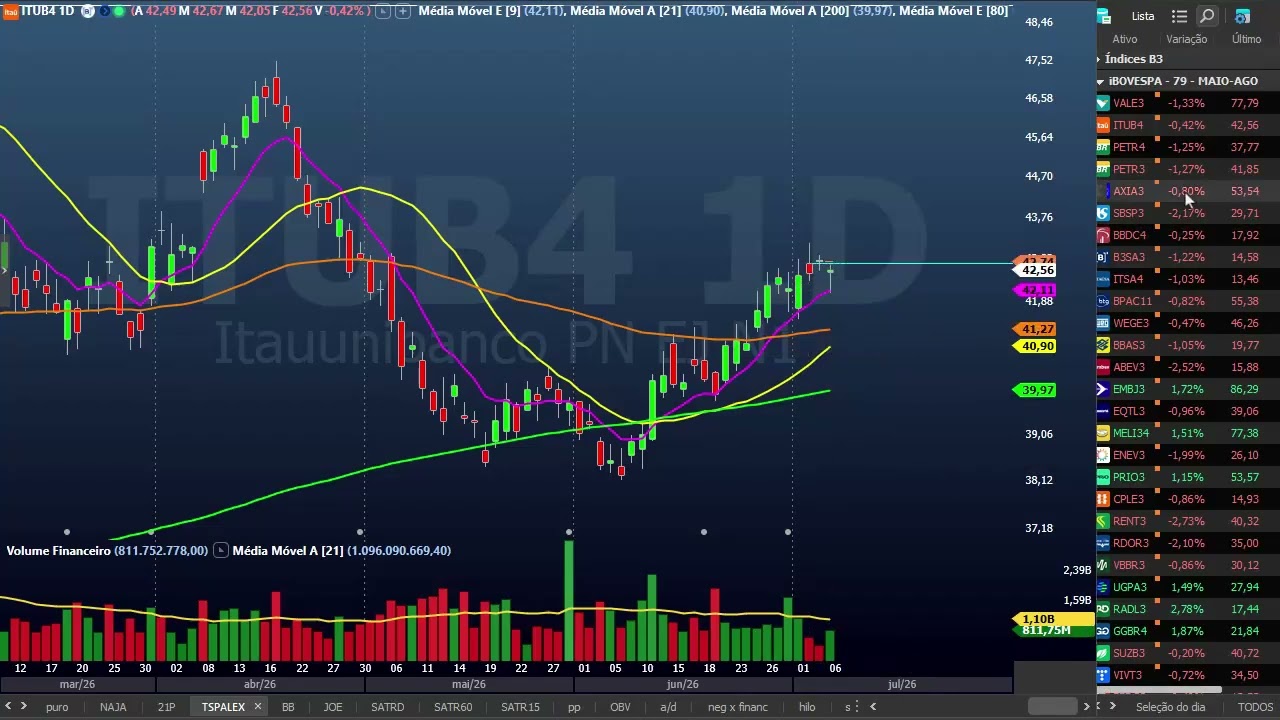Select the Seleção do dia list tab
Screen dimensions: 1280x720
point(1171,707)
